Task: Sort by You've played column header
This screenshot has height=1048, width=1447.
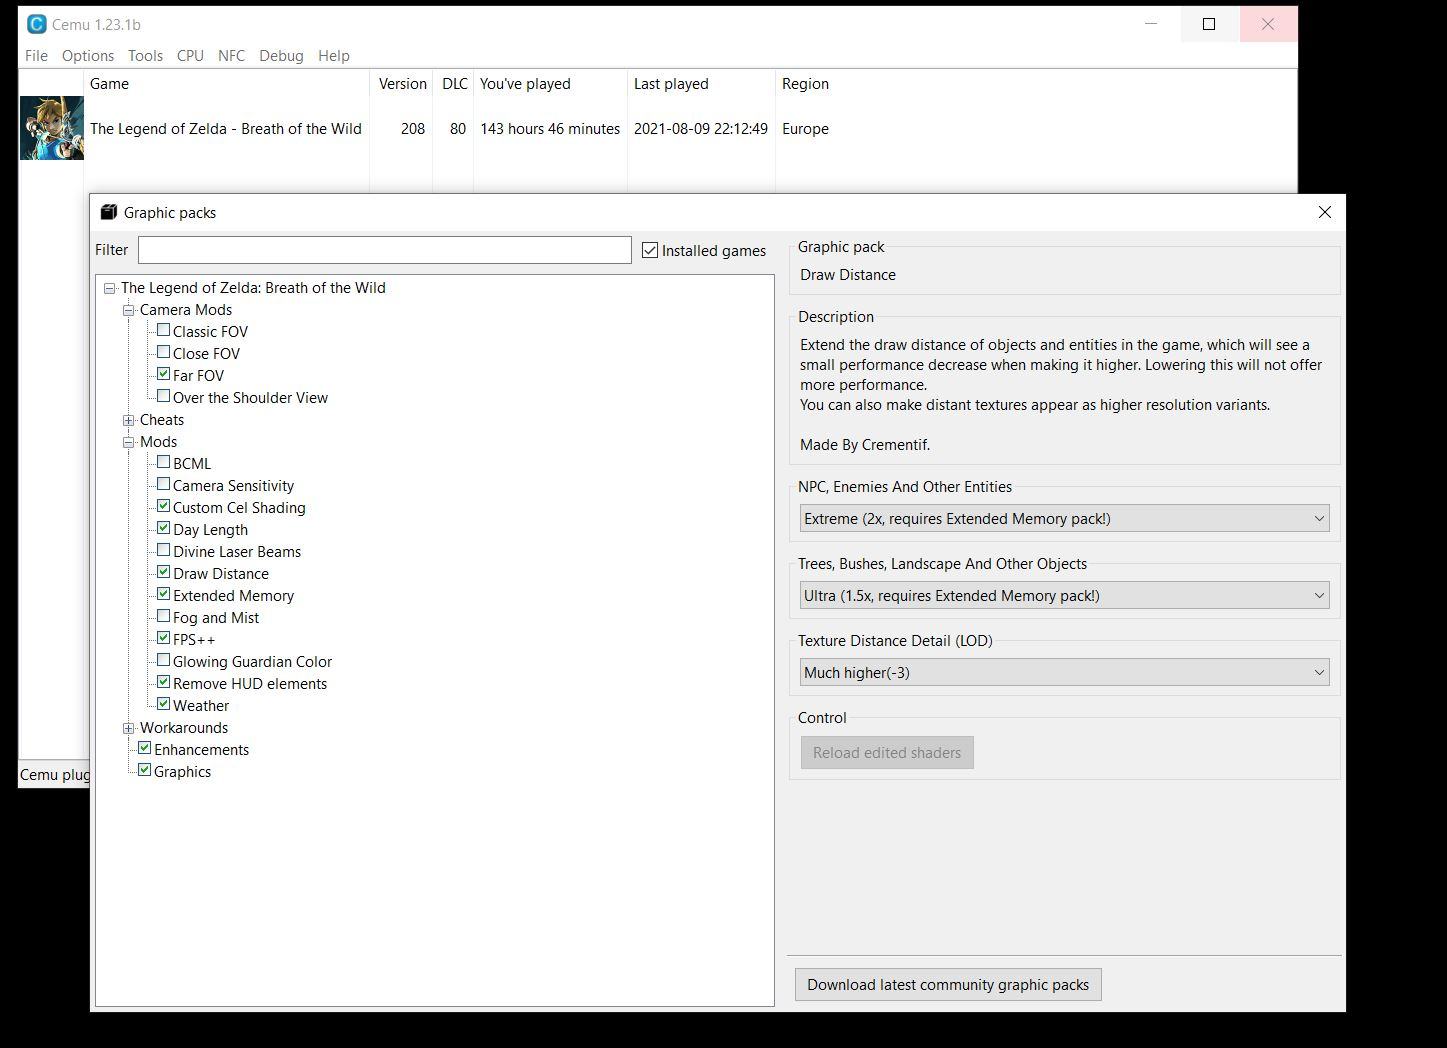Action: pos(551,84)
